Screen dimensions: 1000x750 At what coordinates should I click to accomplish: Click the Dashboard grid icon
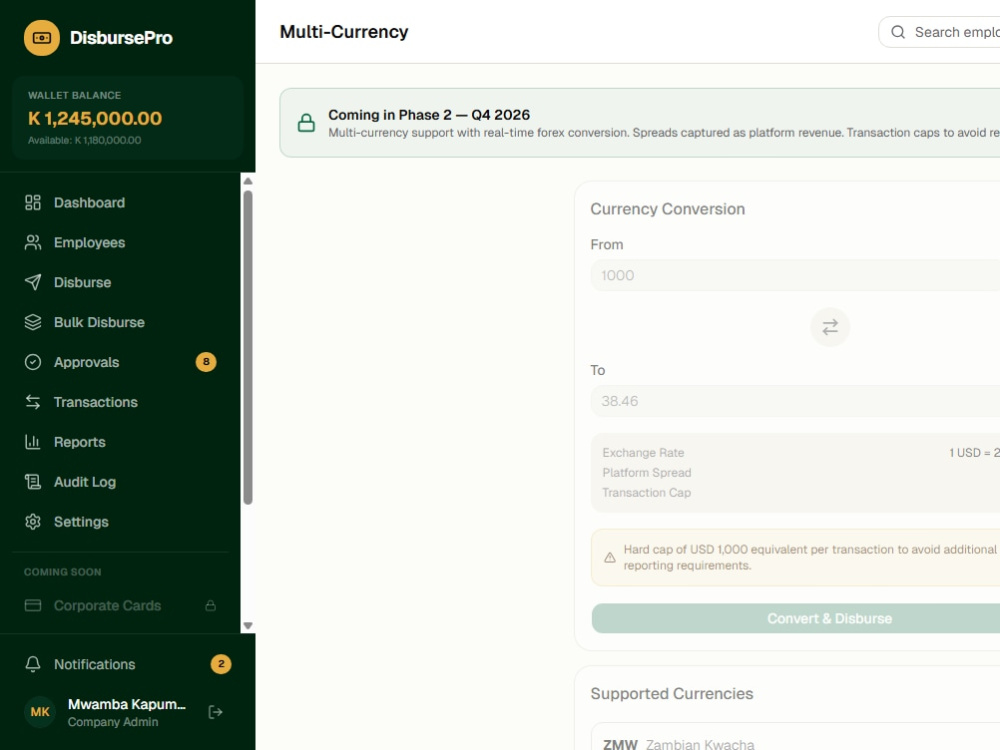[x=33, y=203]
